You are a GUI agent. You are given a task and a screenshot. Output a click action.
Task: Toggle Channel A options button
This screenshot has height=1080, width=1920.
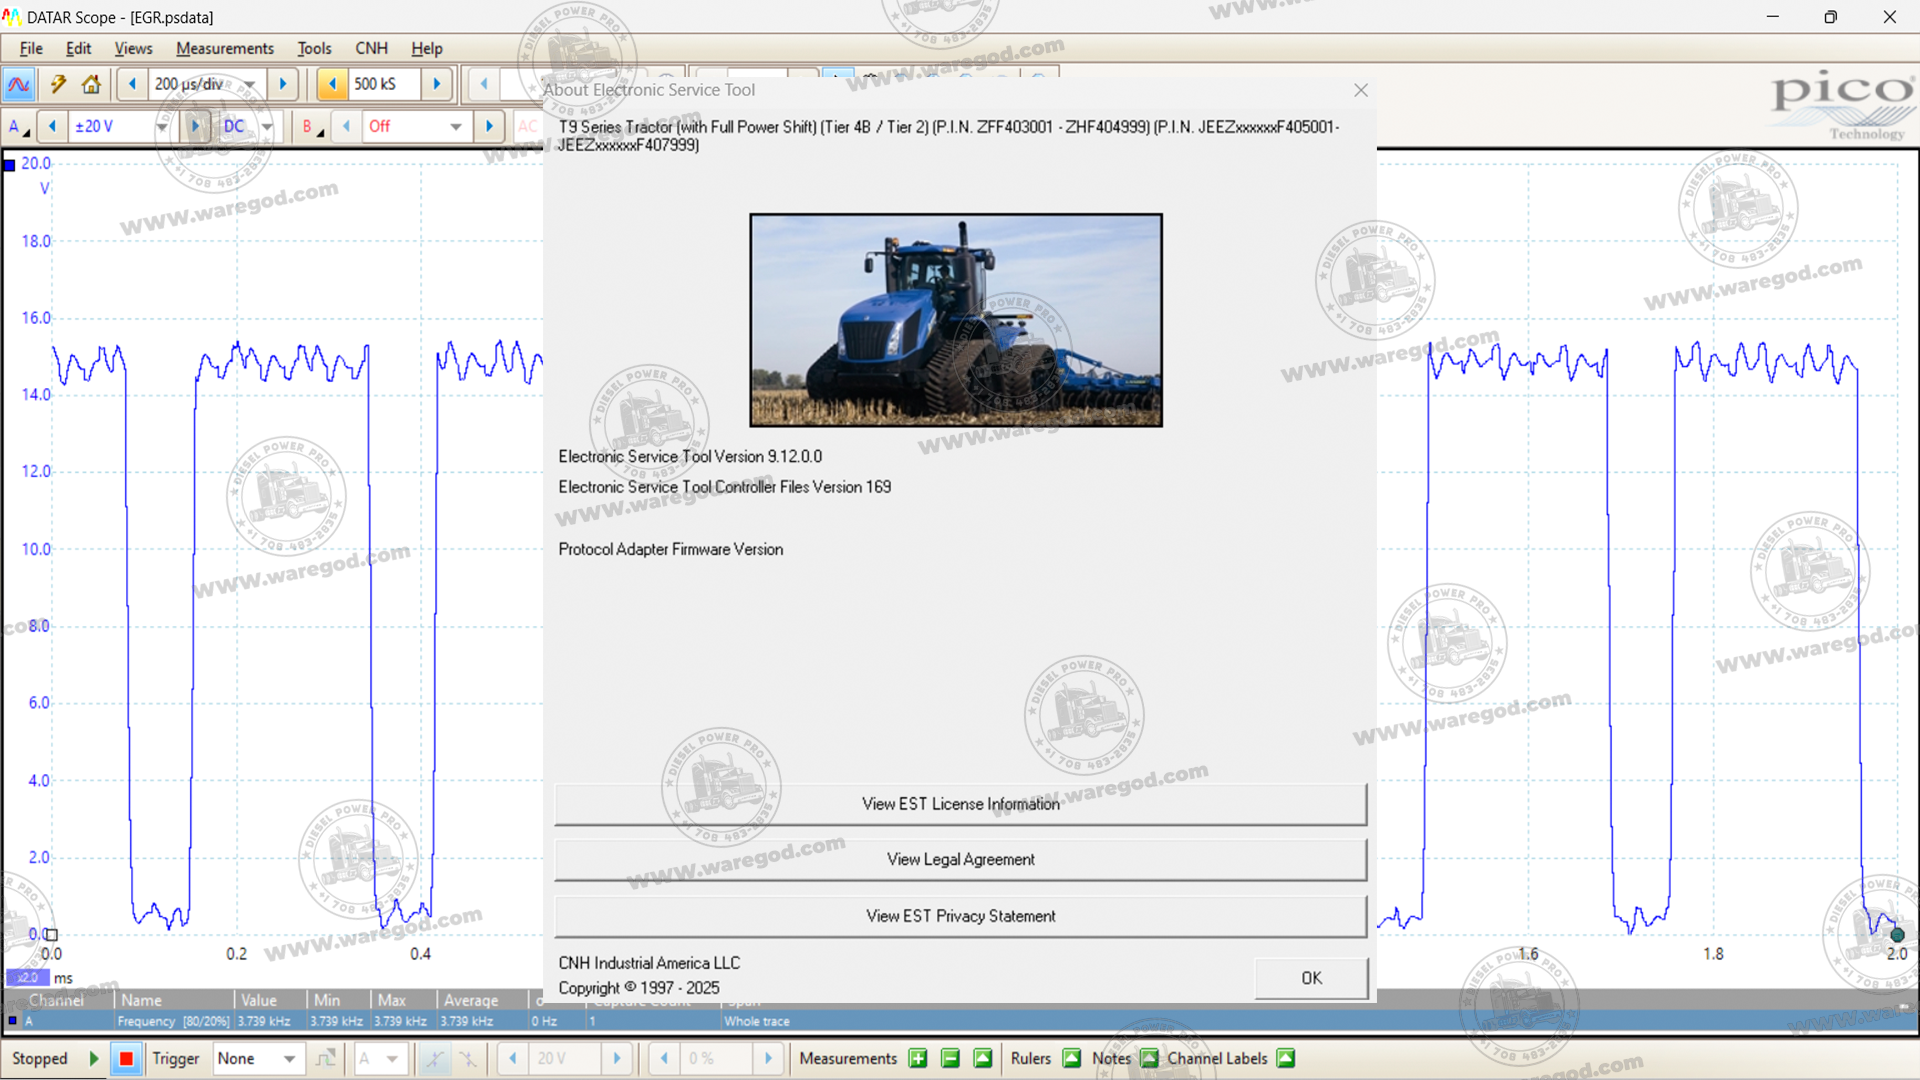(18, 127)
